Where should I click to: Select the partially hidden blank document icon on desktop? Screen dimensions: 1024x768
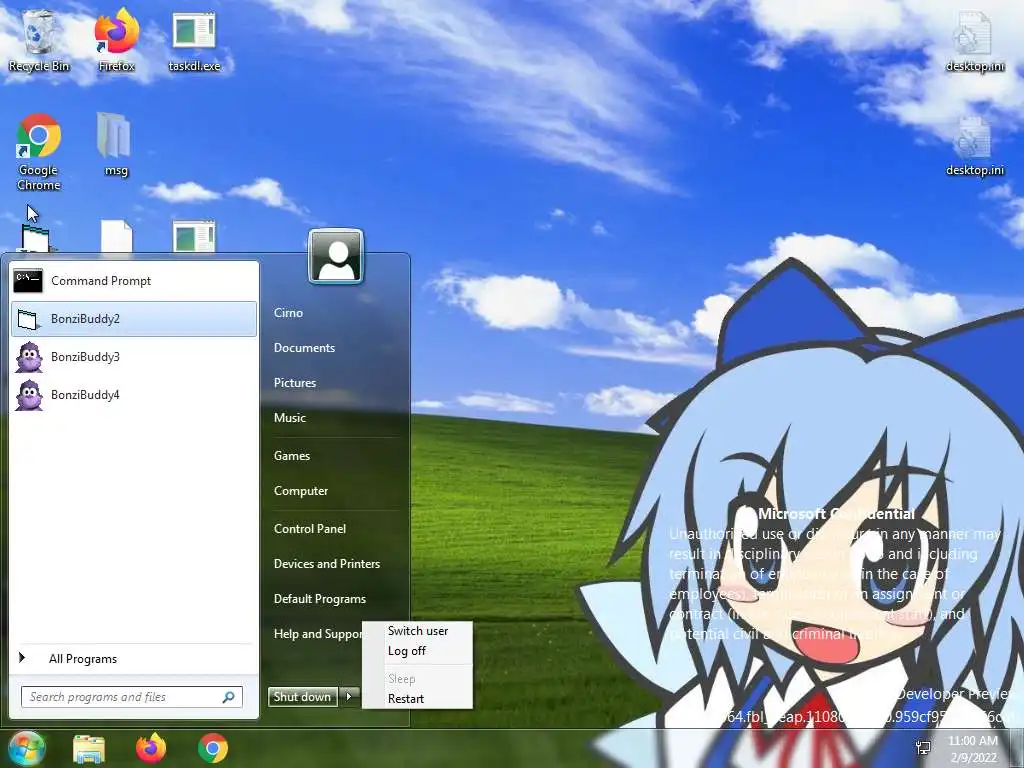[x=117, y=236]
